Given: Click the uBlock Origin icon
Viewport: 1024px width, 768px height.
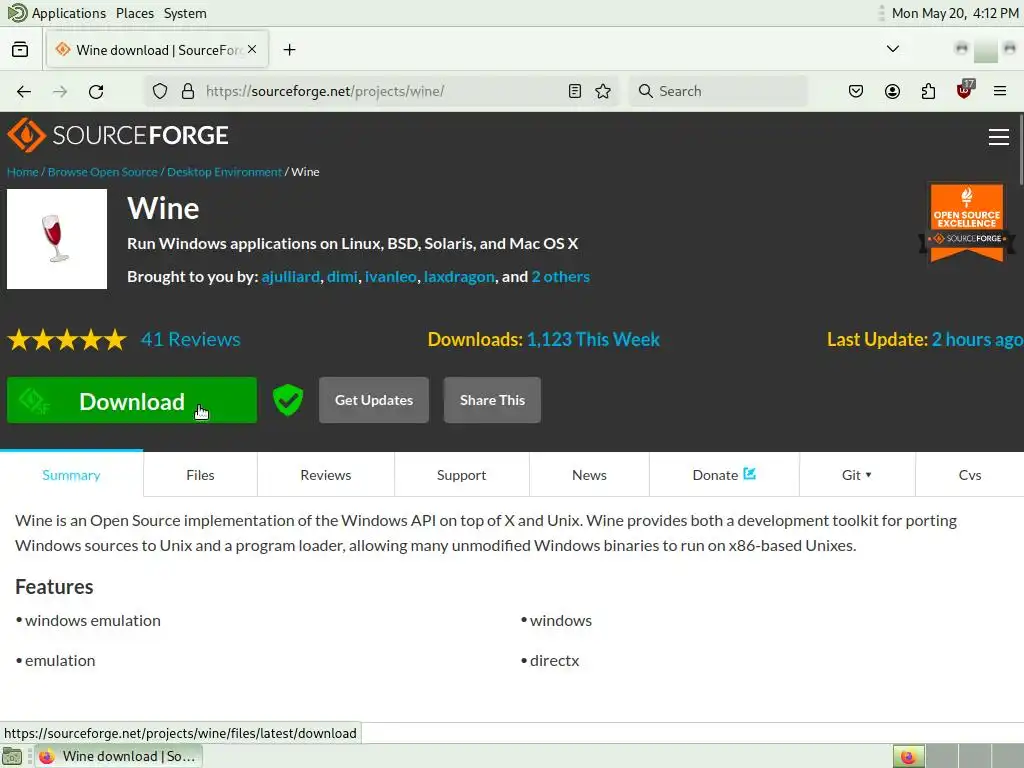Looking at the screenshot, I should click(x=965, y=90).
